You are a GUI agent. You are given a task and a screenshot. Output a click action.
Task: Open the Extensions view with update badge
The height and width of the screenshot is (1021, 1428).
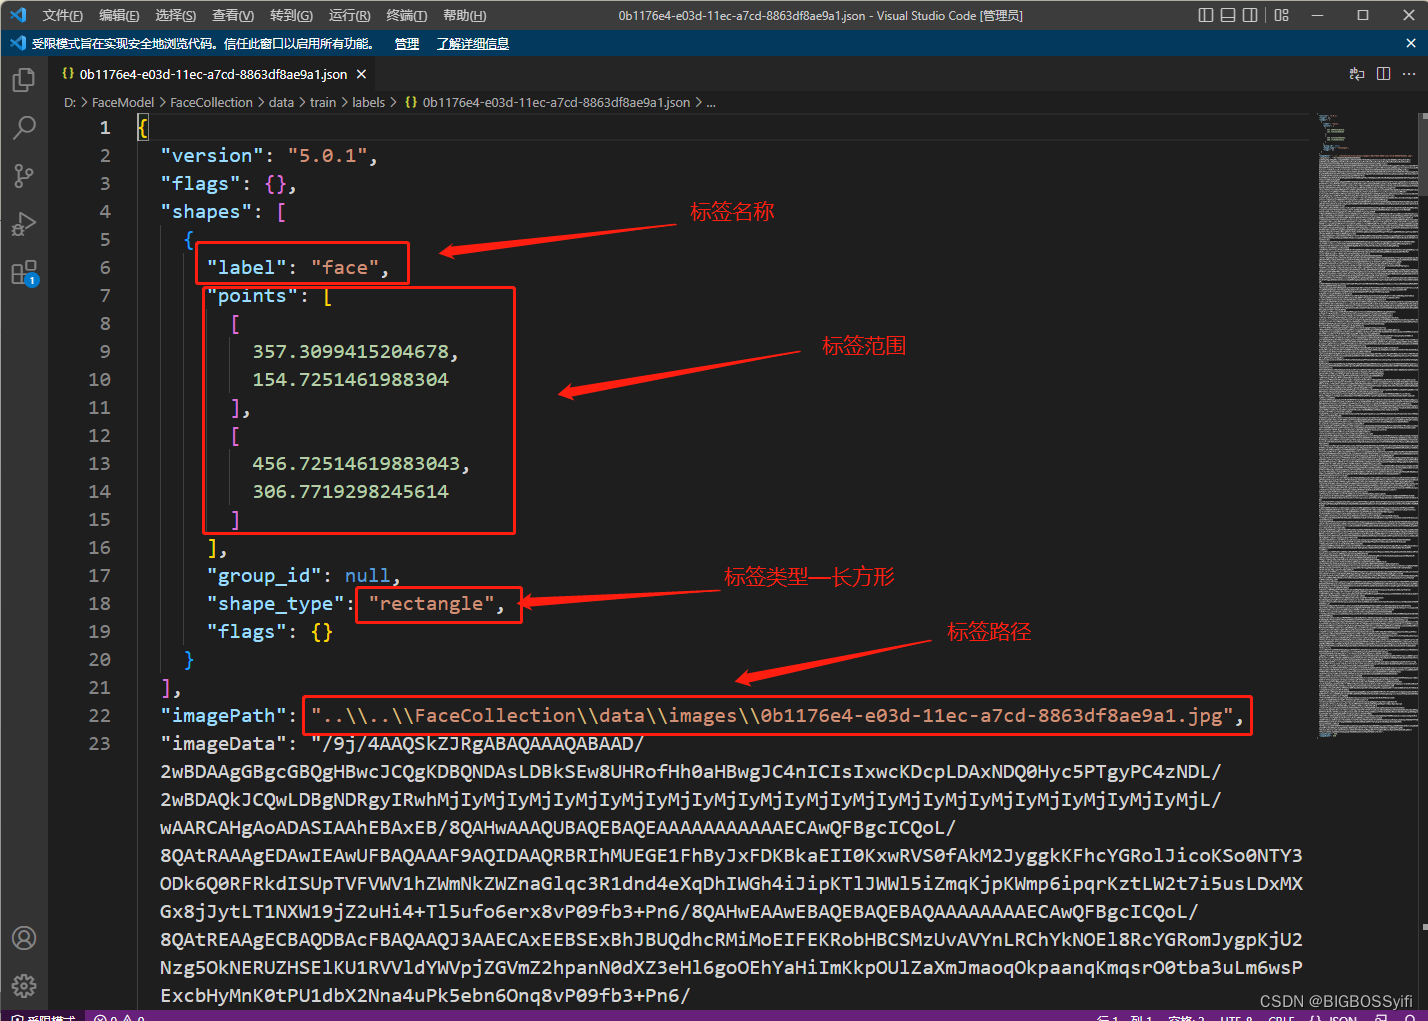(24, 272)
